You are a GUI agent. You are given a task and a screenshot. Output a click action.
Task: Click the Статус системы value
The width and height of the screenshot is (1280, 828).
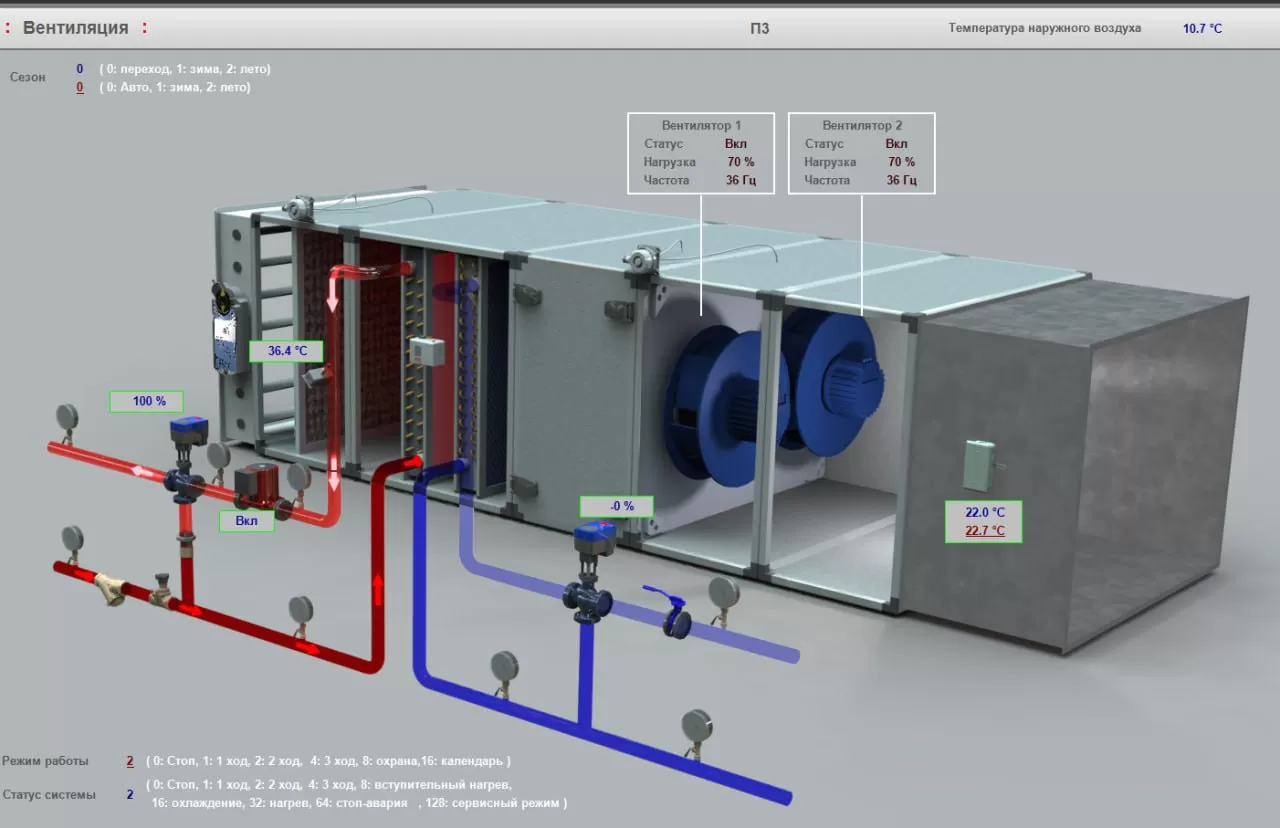click(x=129, y=795)
